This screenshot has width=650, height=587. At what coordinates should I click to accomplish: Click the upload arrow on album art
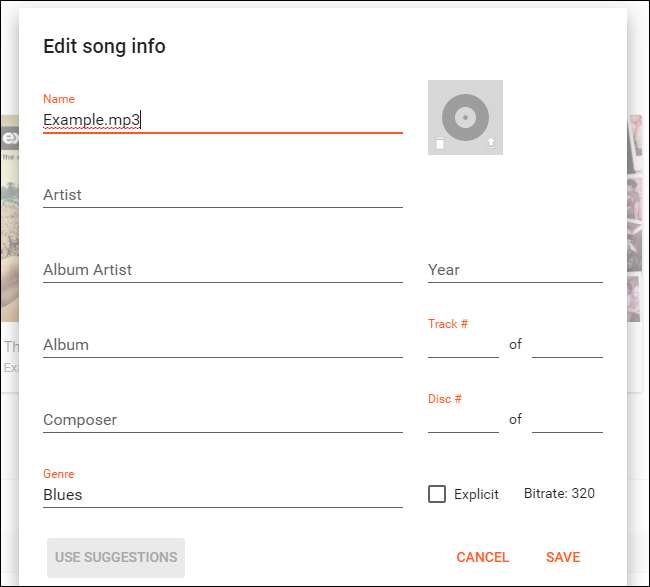click(490, 143)
